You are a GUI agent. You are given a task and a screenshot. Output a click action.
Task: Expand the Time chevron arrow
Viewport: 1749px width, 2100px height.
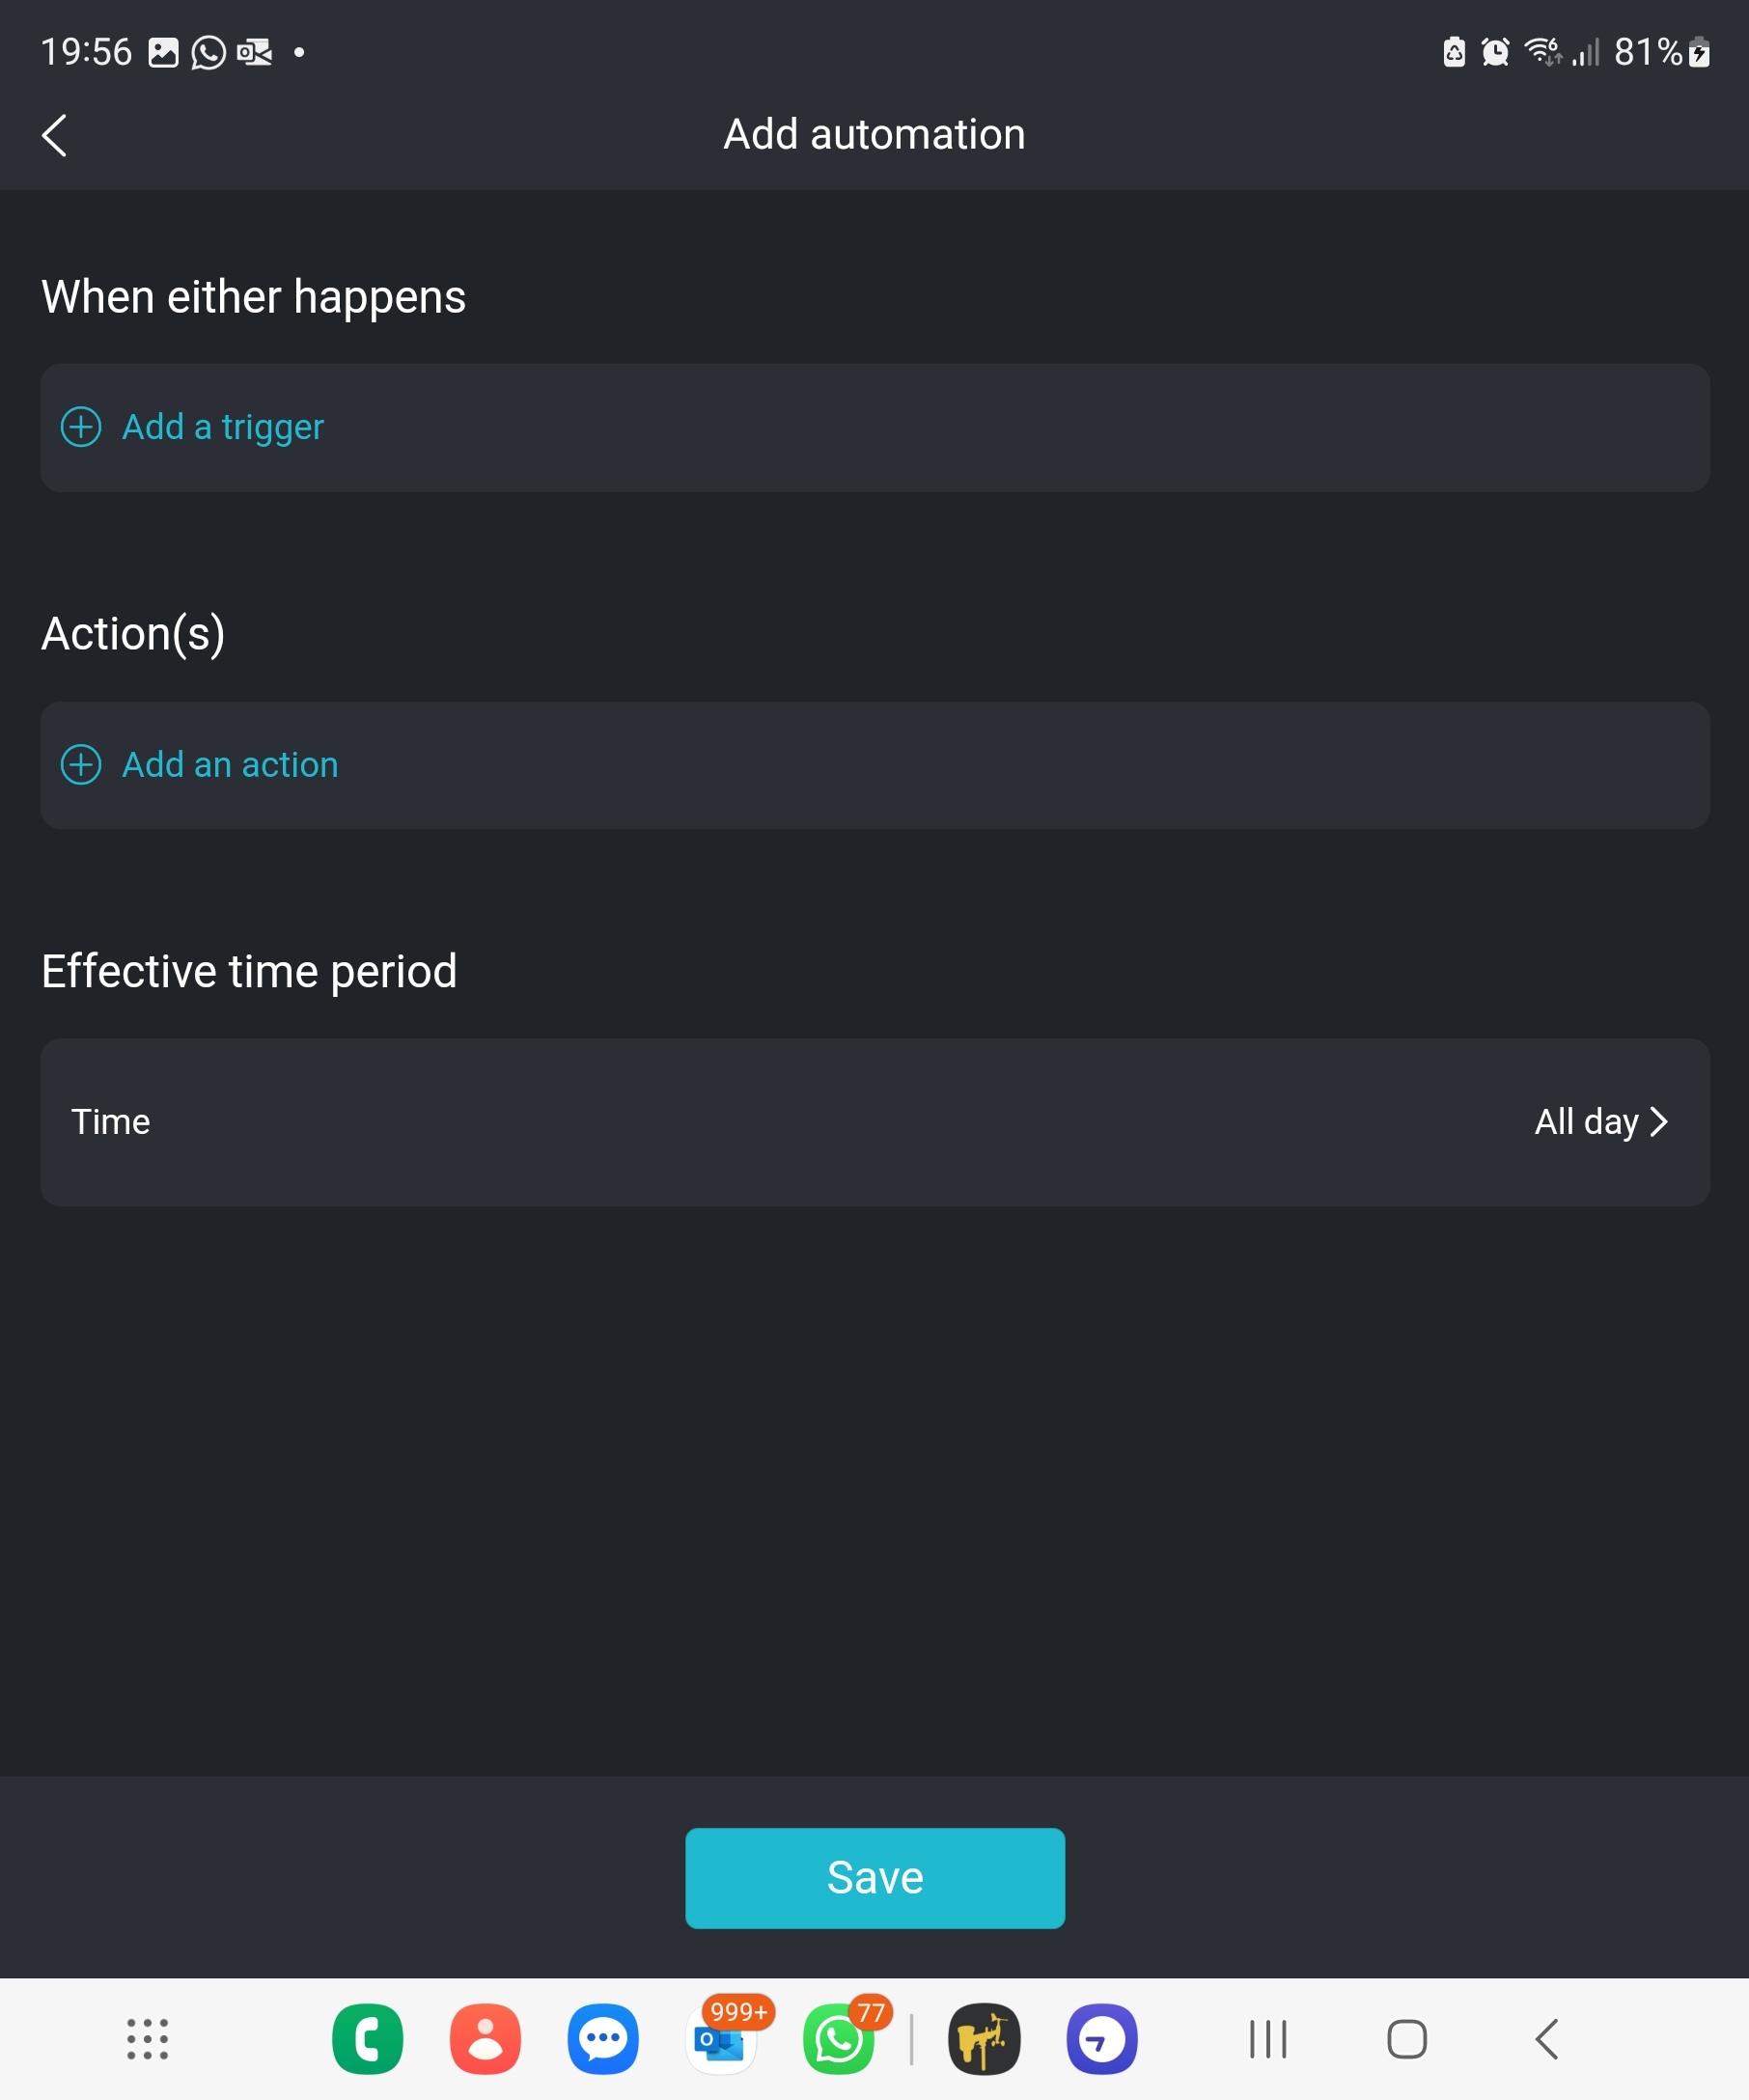click(x=1659, y=1122)
